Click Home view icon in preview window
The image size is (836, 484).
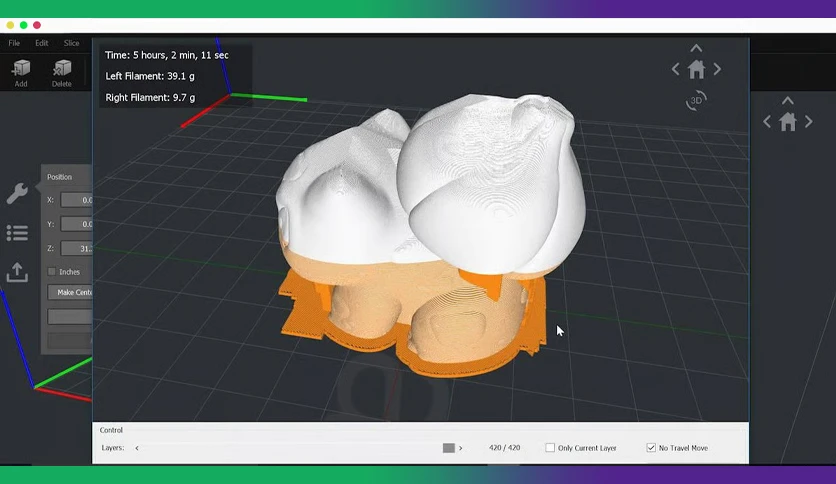[696, 69]
